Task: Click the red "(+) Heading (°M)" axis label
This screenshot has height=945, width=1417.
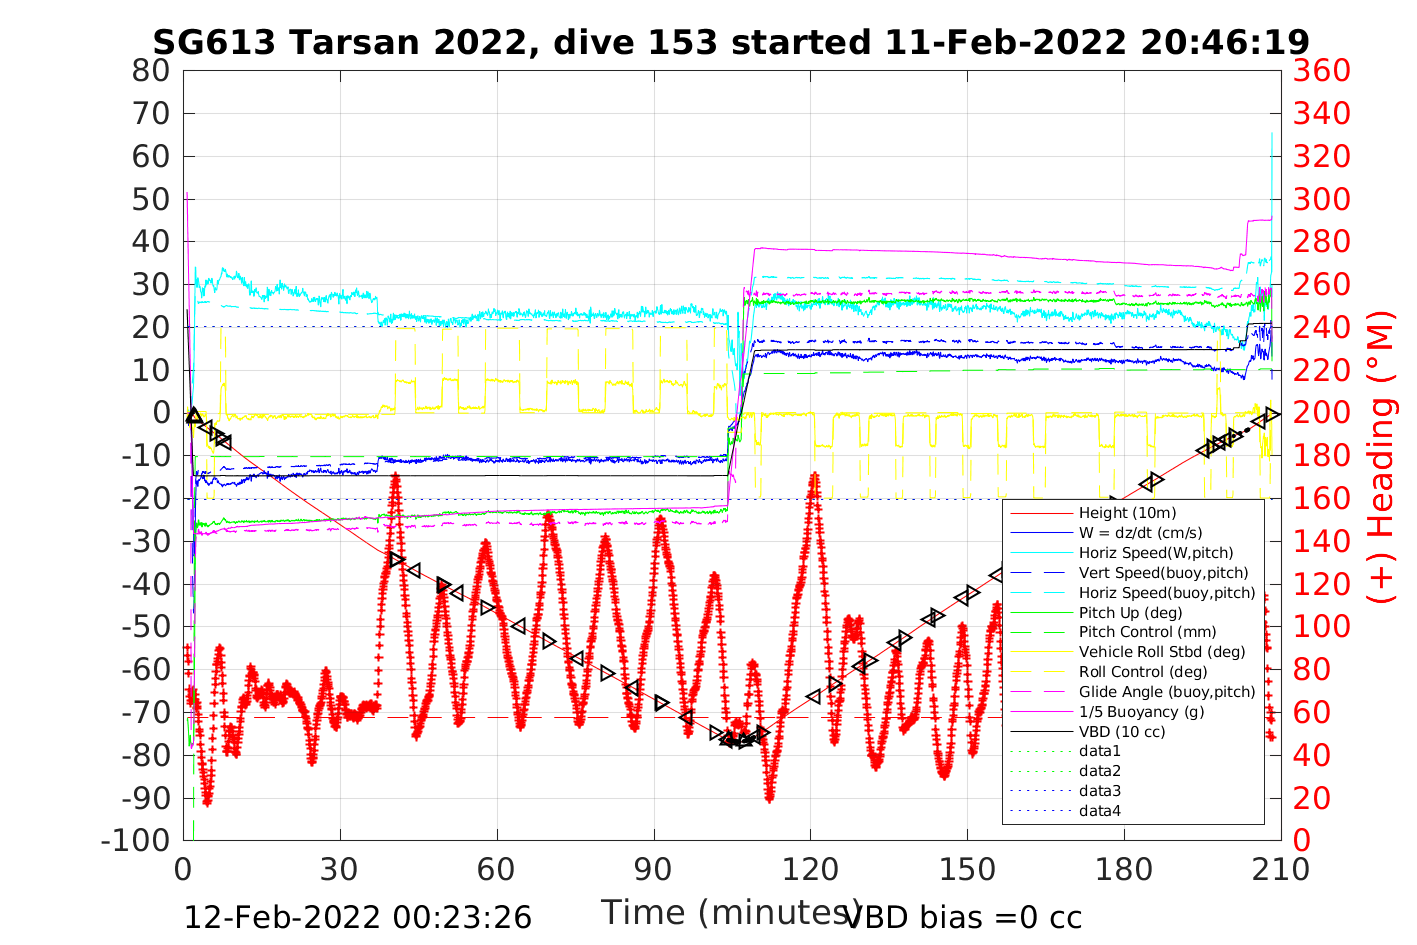Action: (x=1381, y=457)
